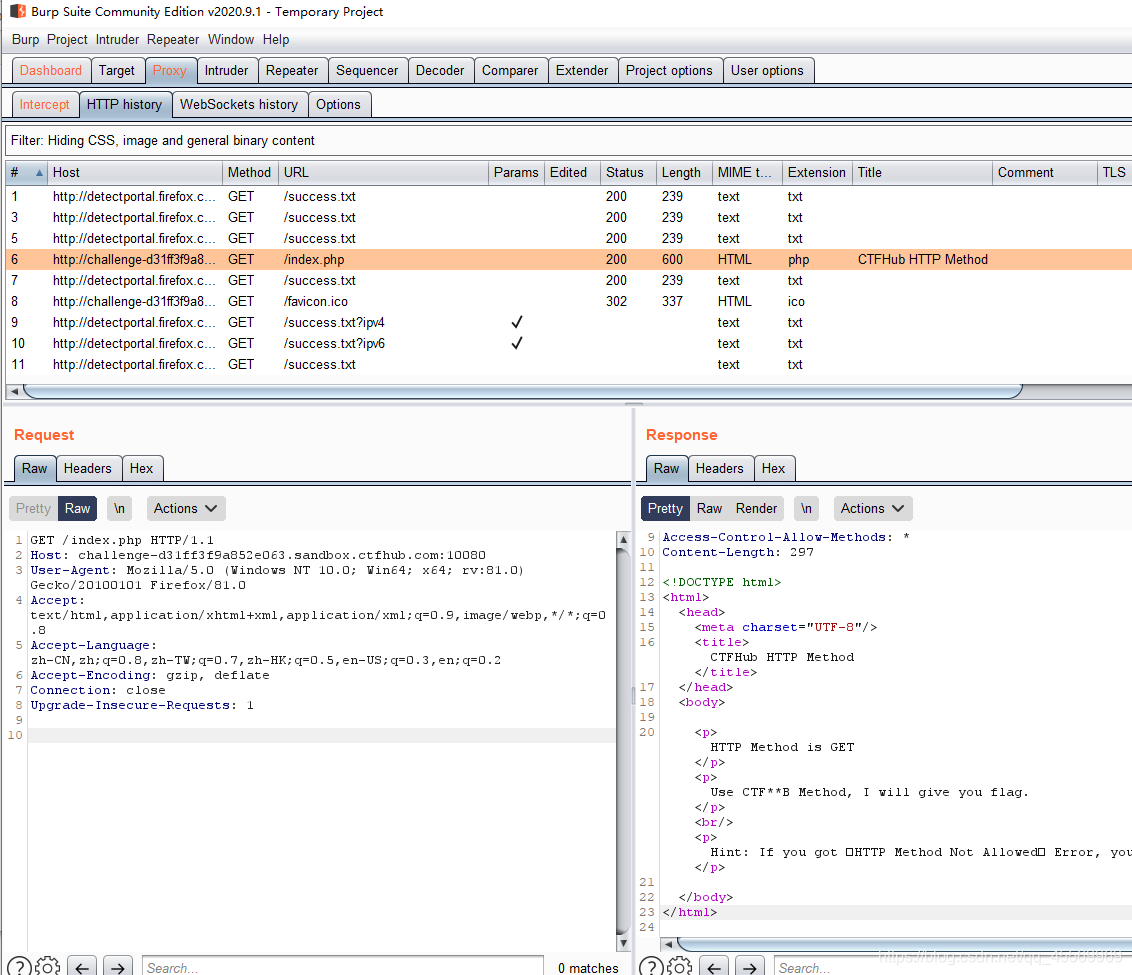Go to previous match in Response search
Image resolution: width=1132 pixels, height=975 pixels.
click(714, 967)
